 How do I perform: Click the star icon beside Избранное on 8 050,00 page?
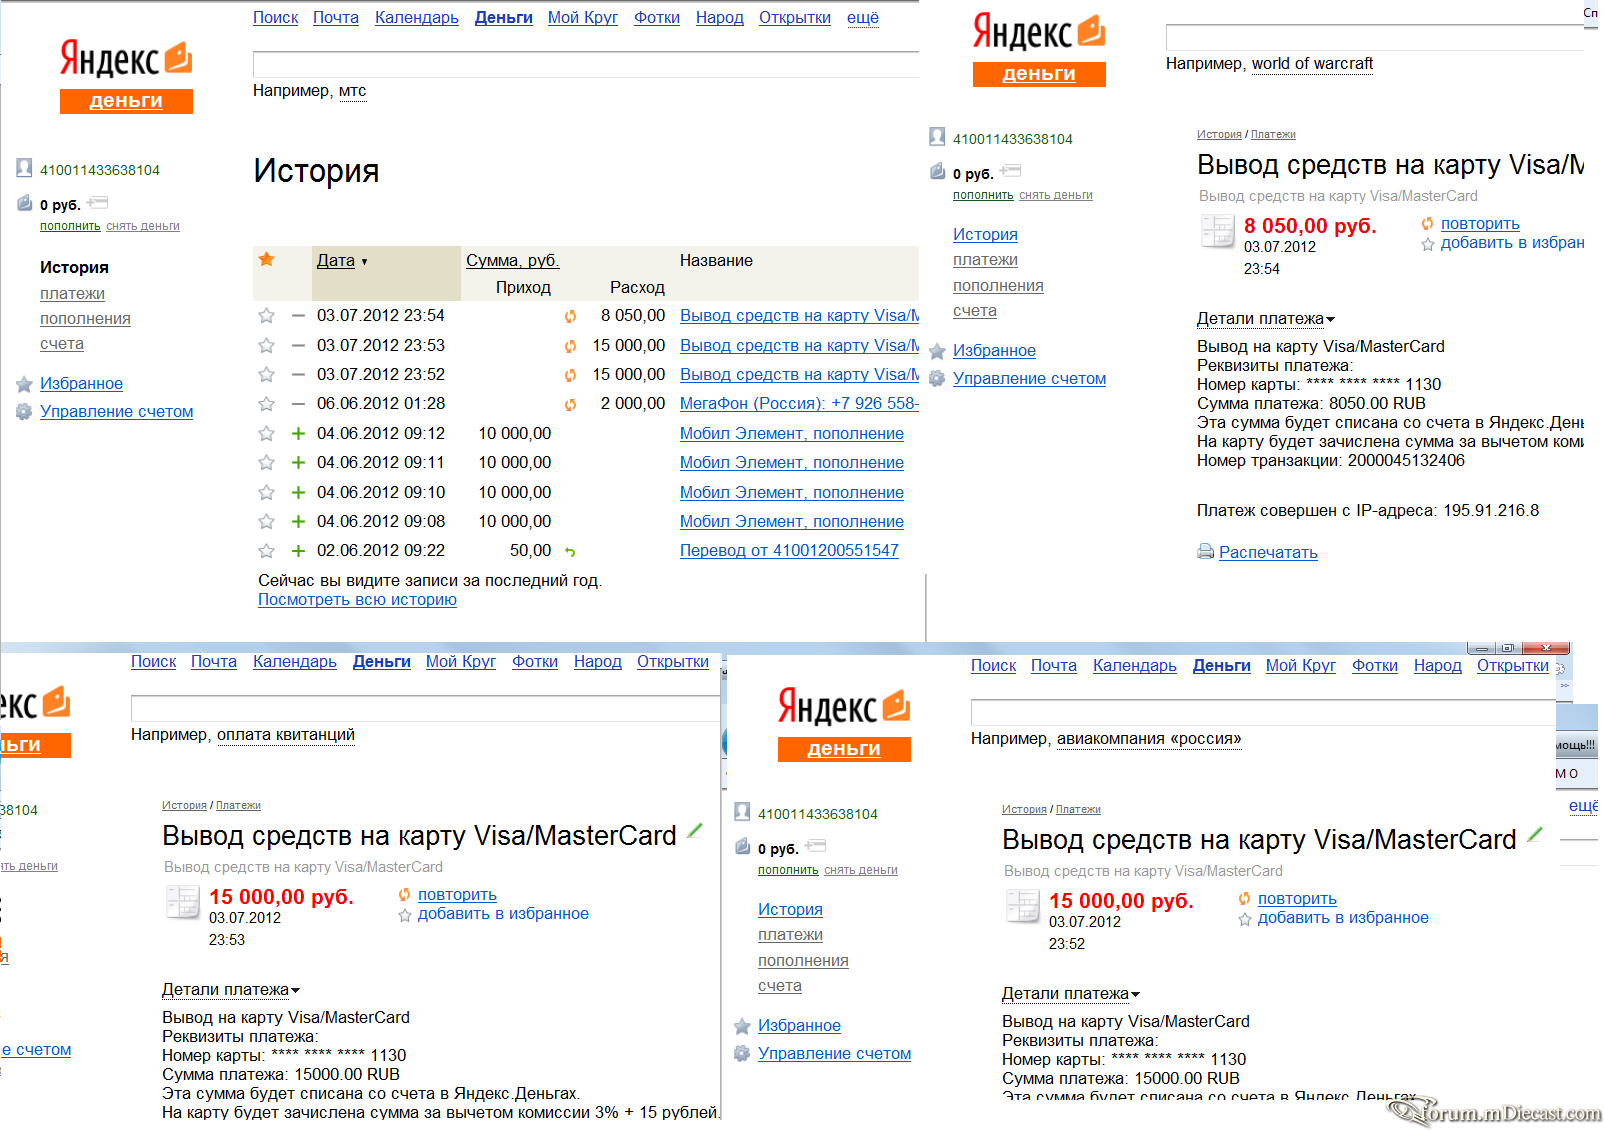937,351
